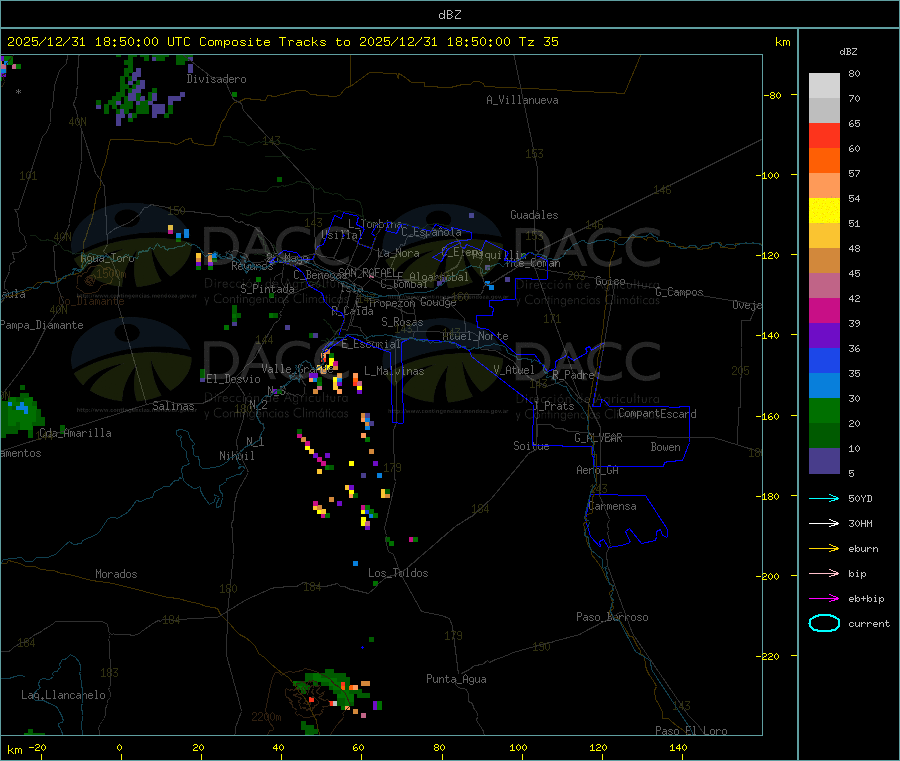Image resolution: width=900 pixels, height=761 pixels.
Task: Click the 'Salinas' map label
Action: click(173, 406)
